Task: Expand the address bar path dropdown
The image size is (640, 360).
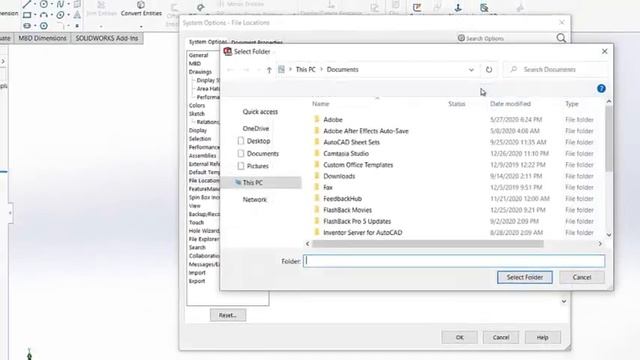Action: pos(471,70)
